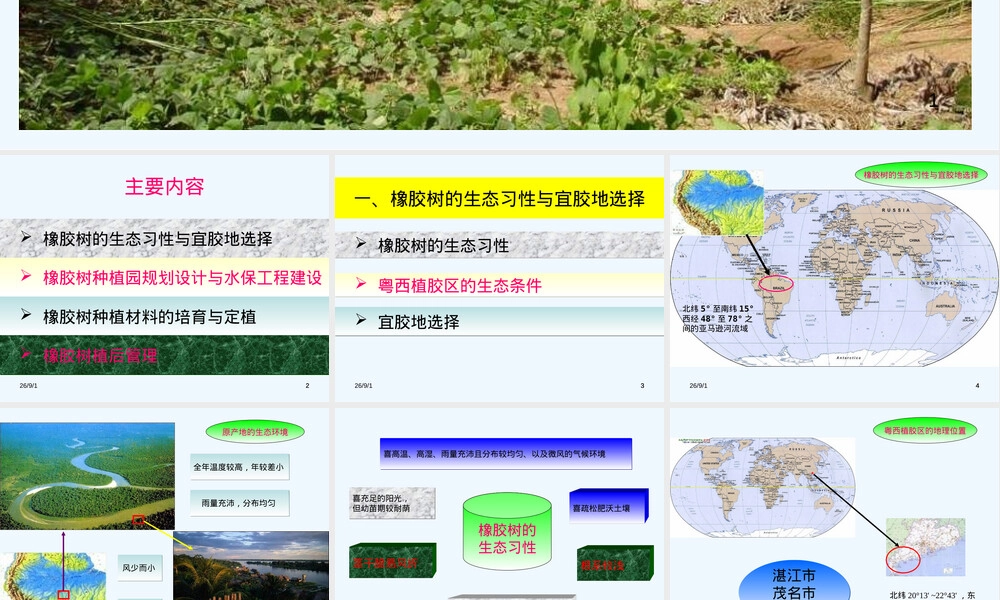The height and width of the screenshot is (600, 1000).
Task: Click the box 喜充足的阳光，但幼苗期较耐荫
Action: pyautogui.click(x=392, y=503)
